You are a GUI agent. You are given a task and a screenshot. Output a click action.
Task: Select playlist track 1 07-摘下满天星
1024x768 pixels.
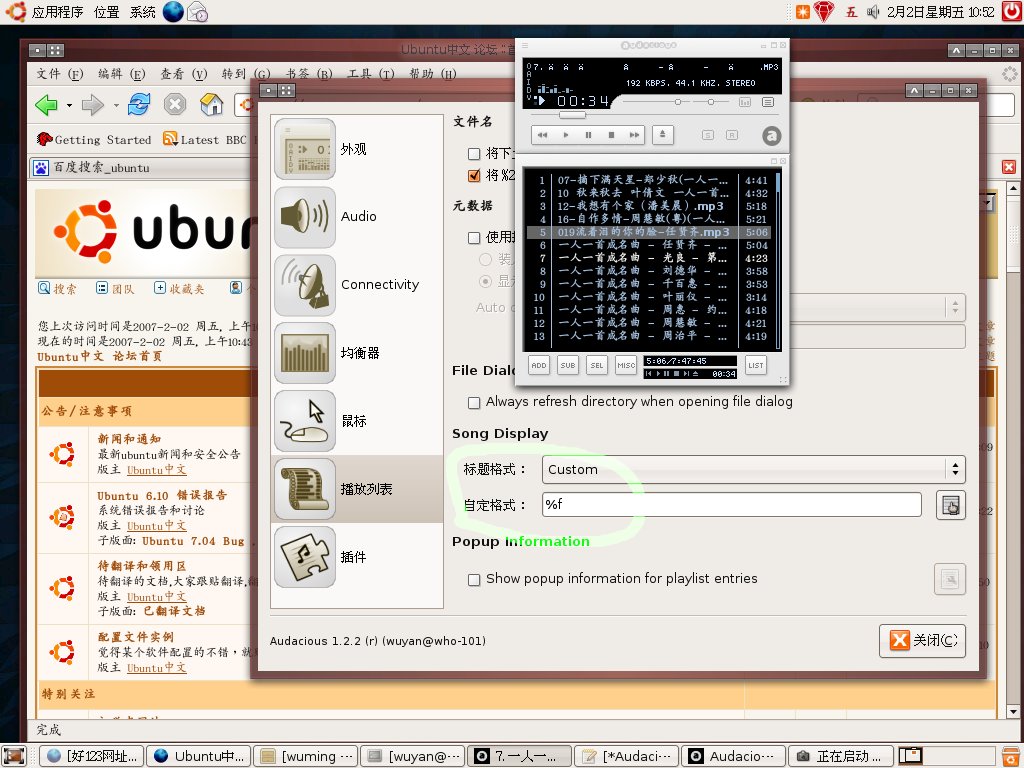pyautogui.click(x=650, y=180)
